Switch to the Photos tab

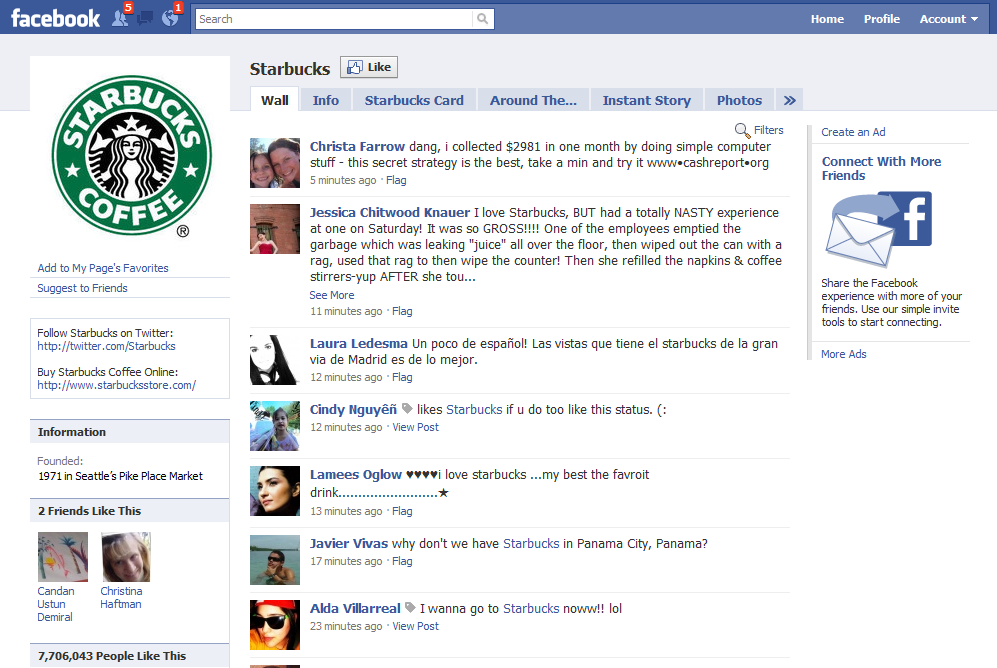pyautogui.click(x=739, y=99)
